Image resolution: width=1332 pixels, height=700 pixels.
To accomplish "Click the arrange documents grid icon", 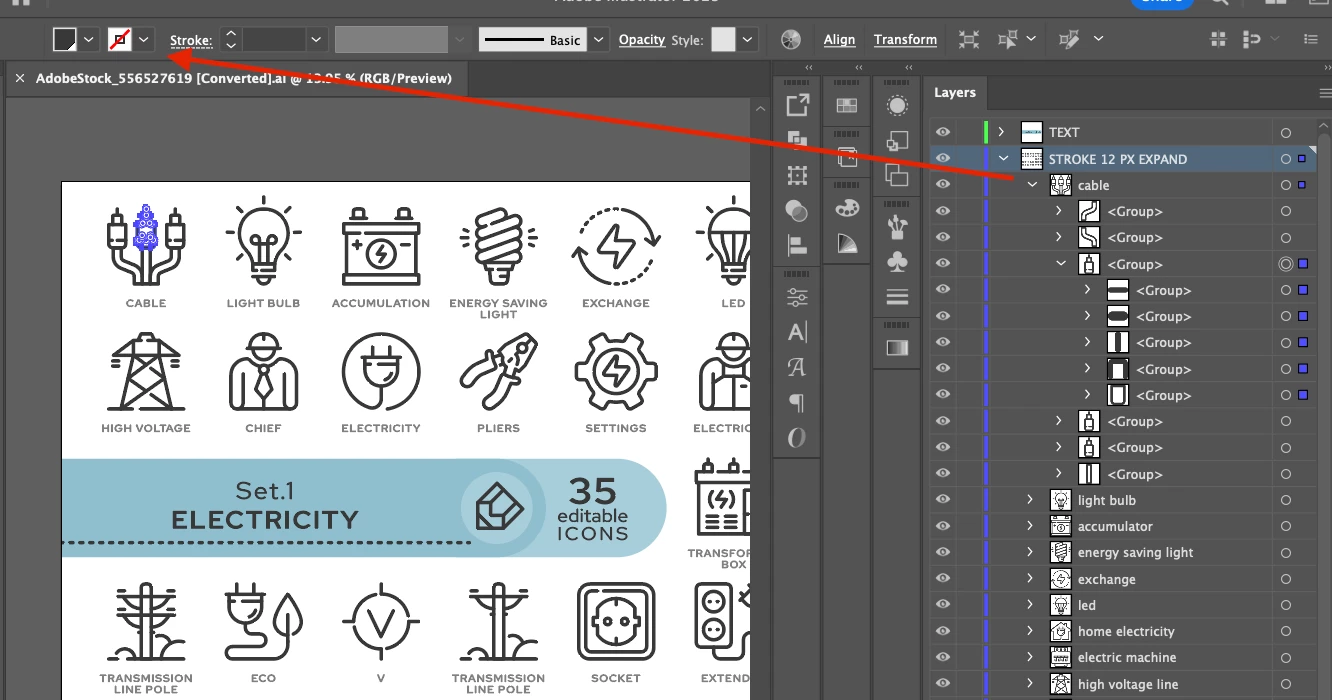I will (x=1218, y=40).
